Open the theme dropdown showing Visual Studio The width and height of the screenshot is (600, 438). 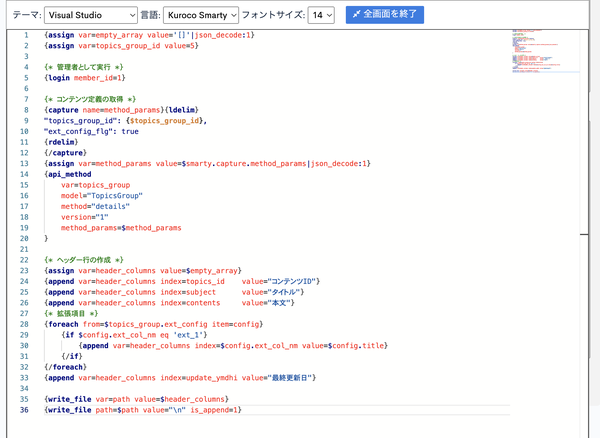(91, 15)
